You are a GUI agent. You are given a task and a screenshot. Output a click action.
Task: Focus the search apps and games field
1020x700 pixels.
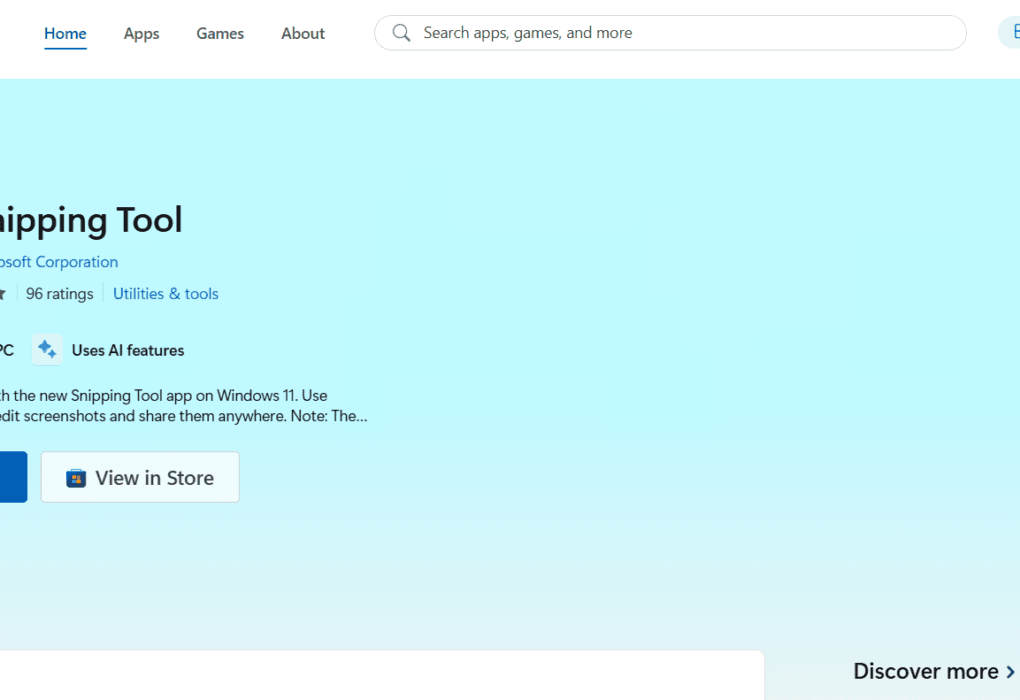pos(680,33)
